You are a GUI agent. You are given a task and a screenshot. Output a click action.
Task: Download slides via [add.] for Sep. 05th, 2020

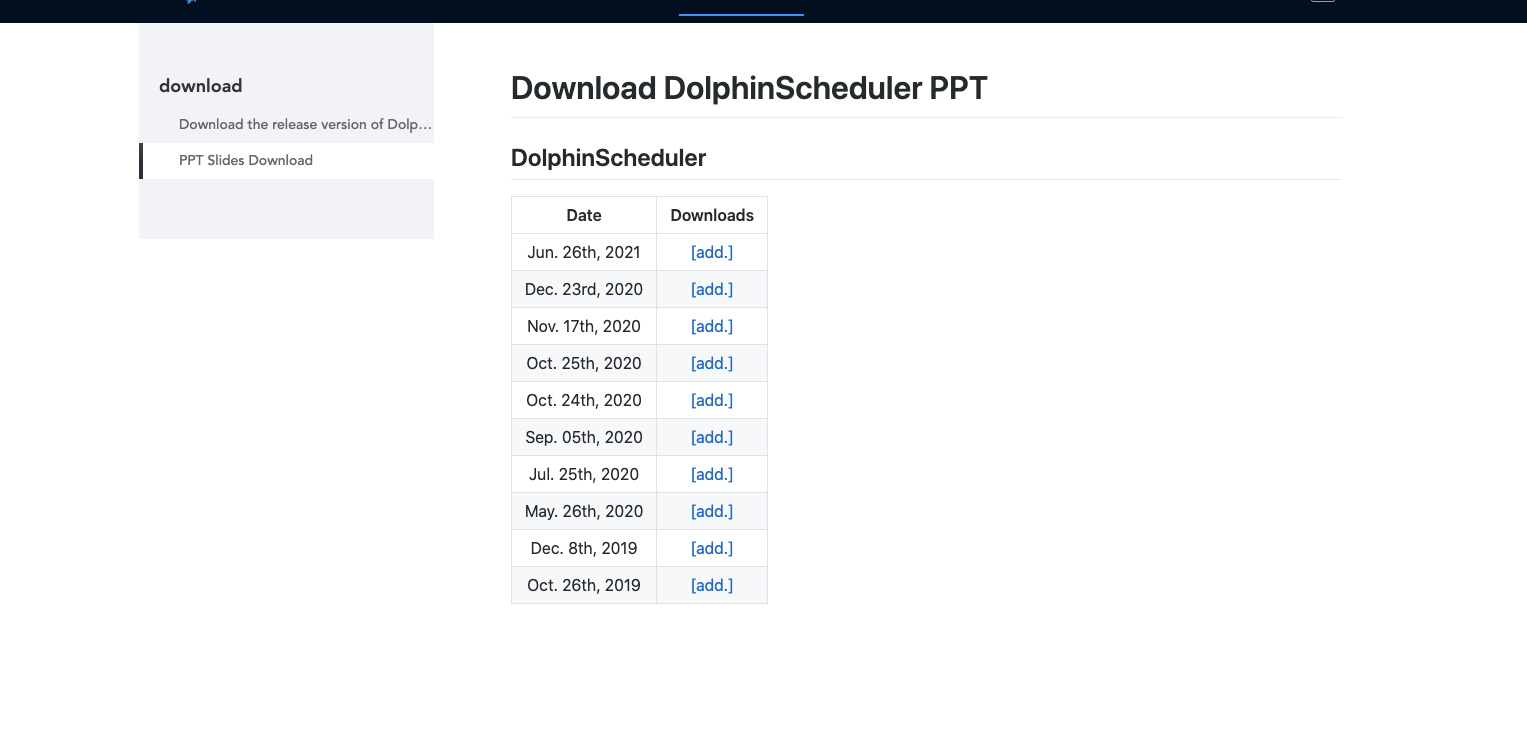pyautogui.click(x=712, y=437)
